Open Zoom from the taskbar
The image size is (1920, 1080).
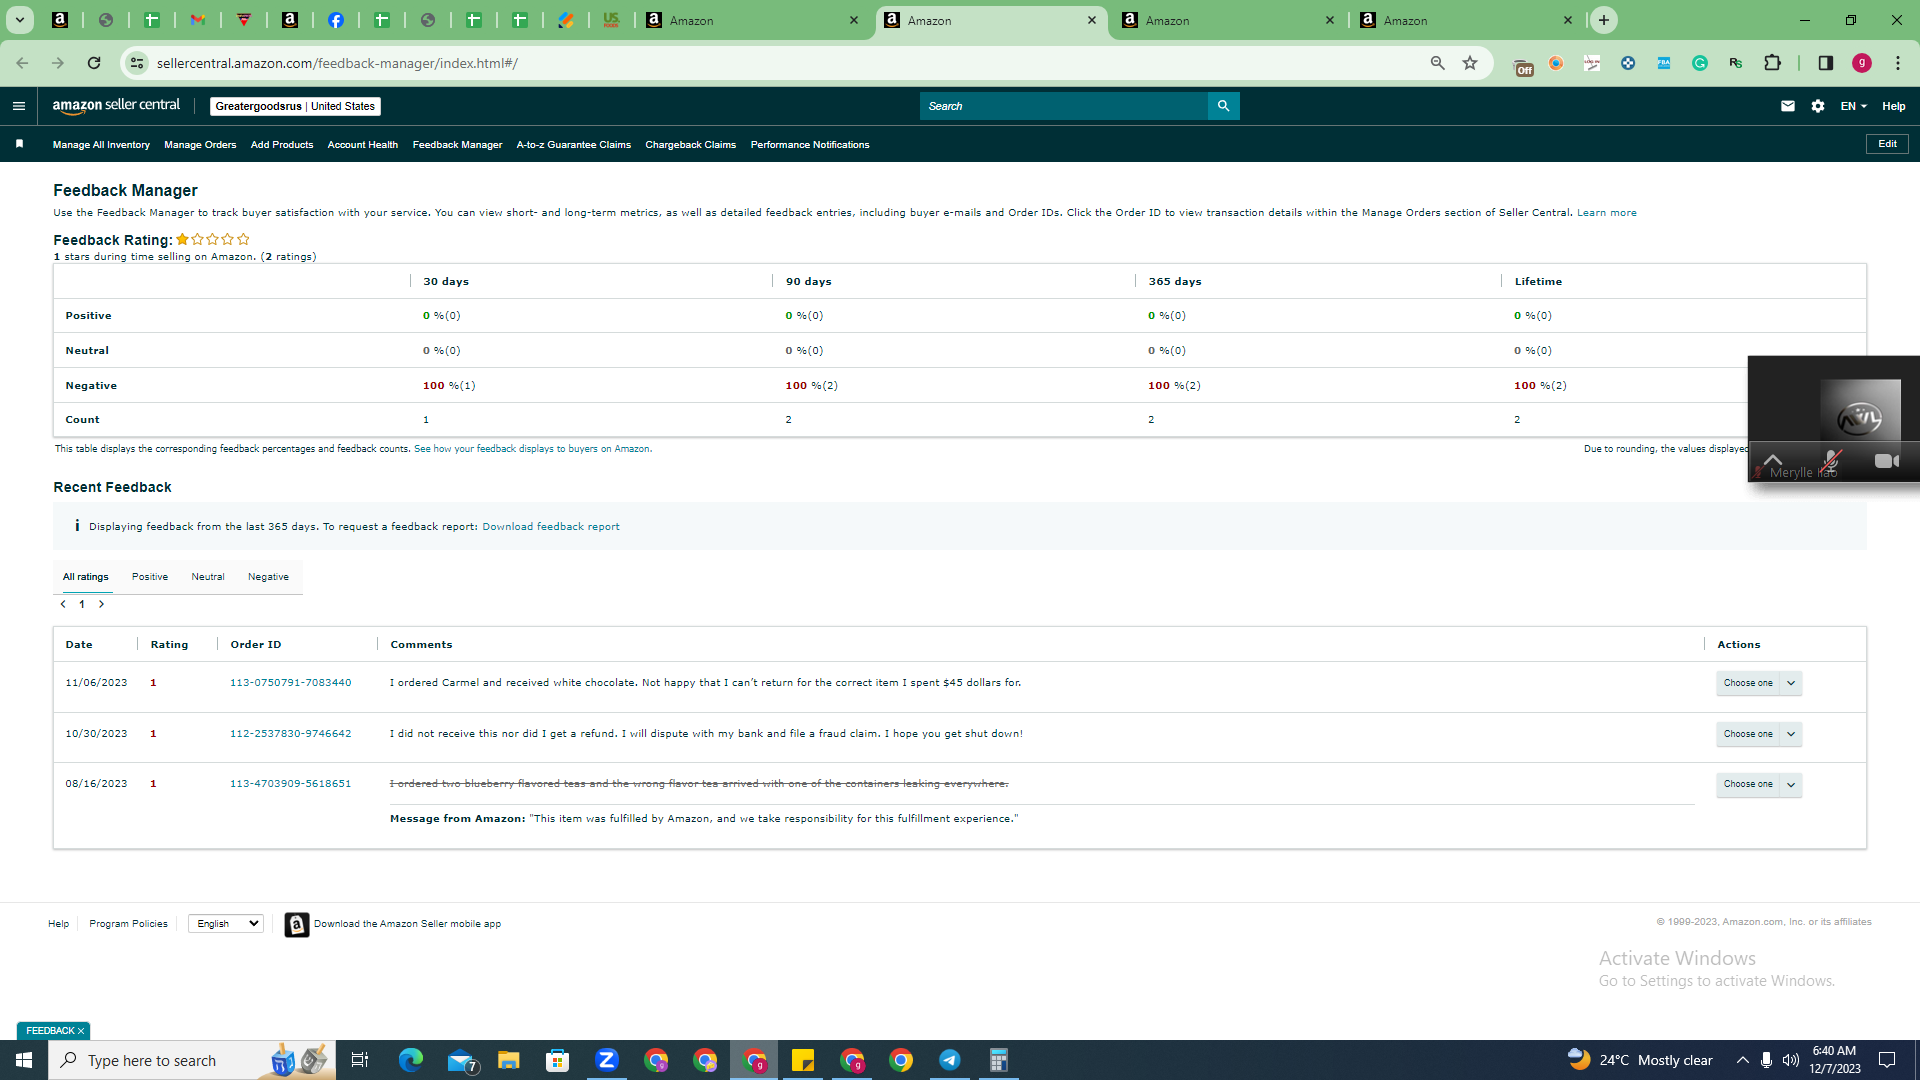pyautogui.click(x=607, y=1060)
